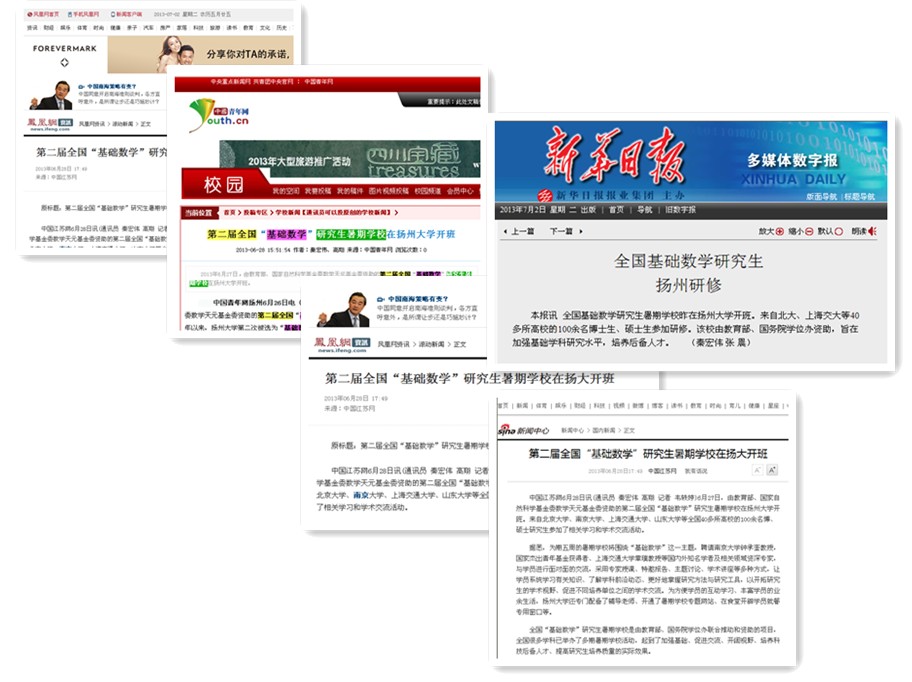Open 首页 in Xinhua Daily dark nav bar
Screen dimensions: 912x682
pyautogui.click(x=616, y=210)
